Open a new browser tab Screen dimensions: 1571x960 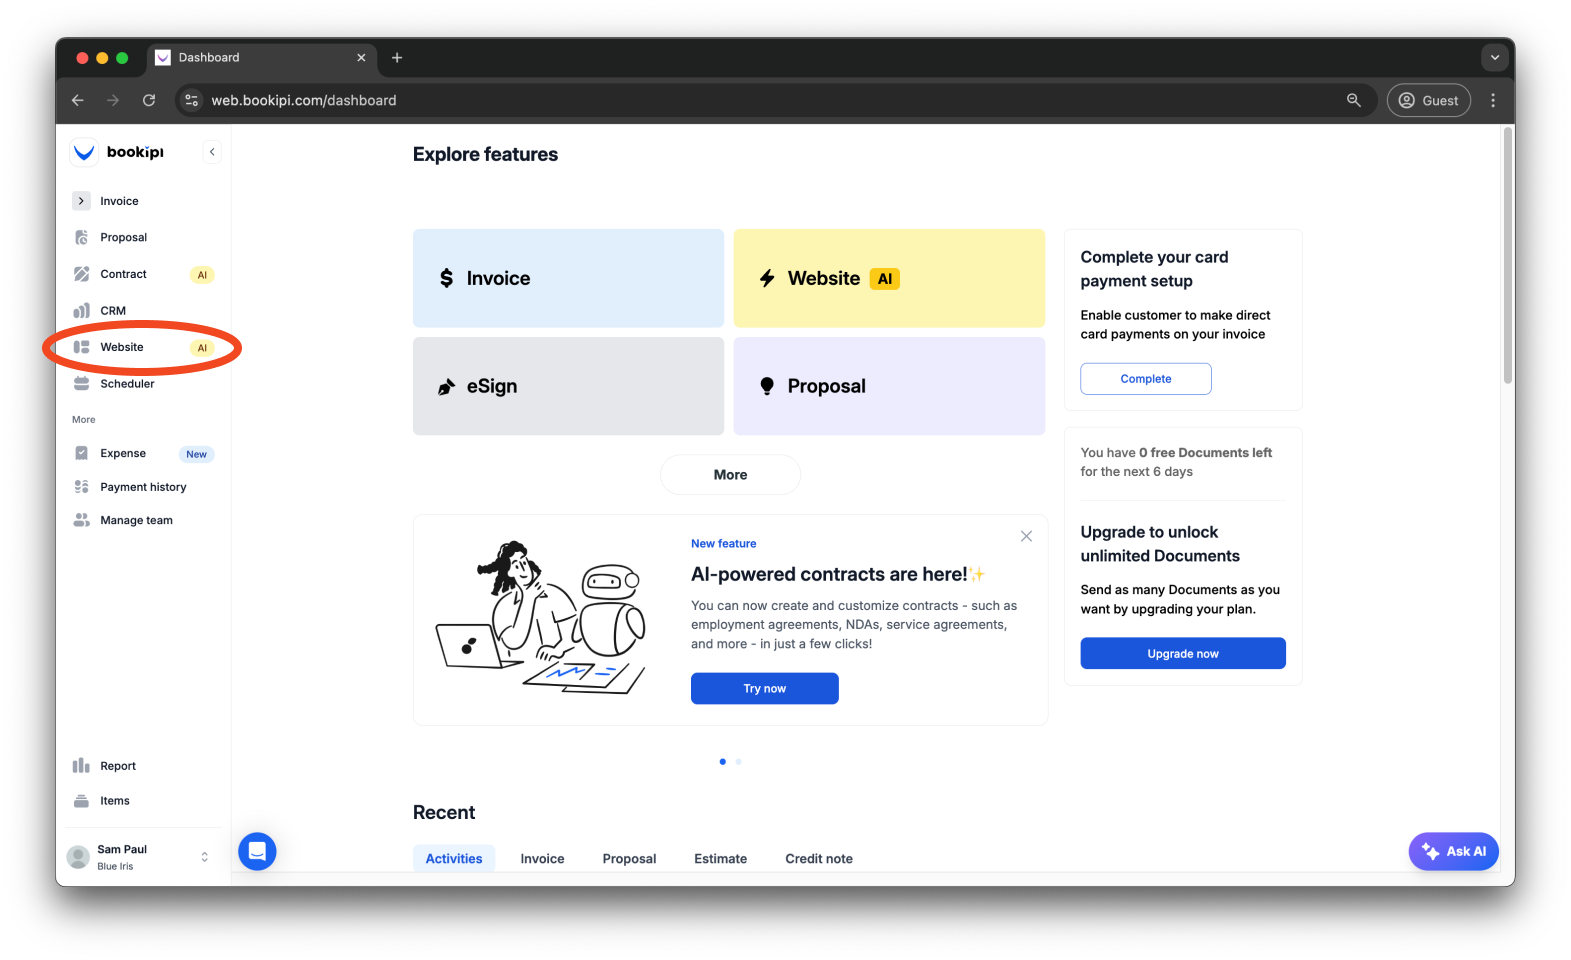[397, 58]
